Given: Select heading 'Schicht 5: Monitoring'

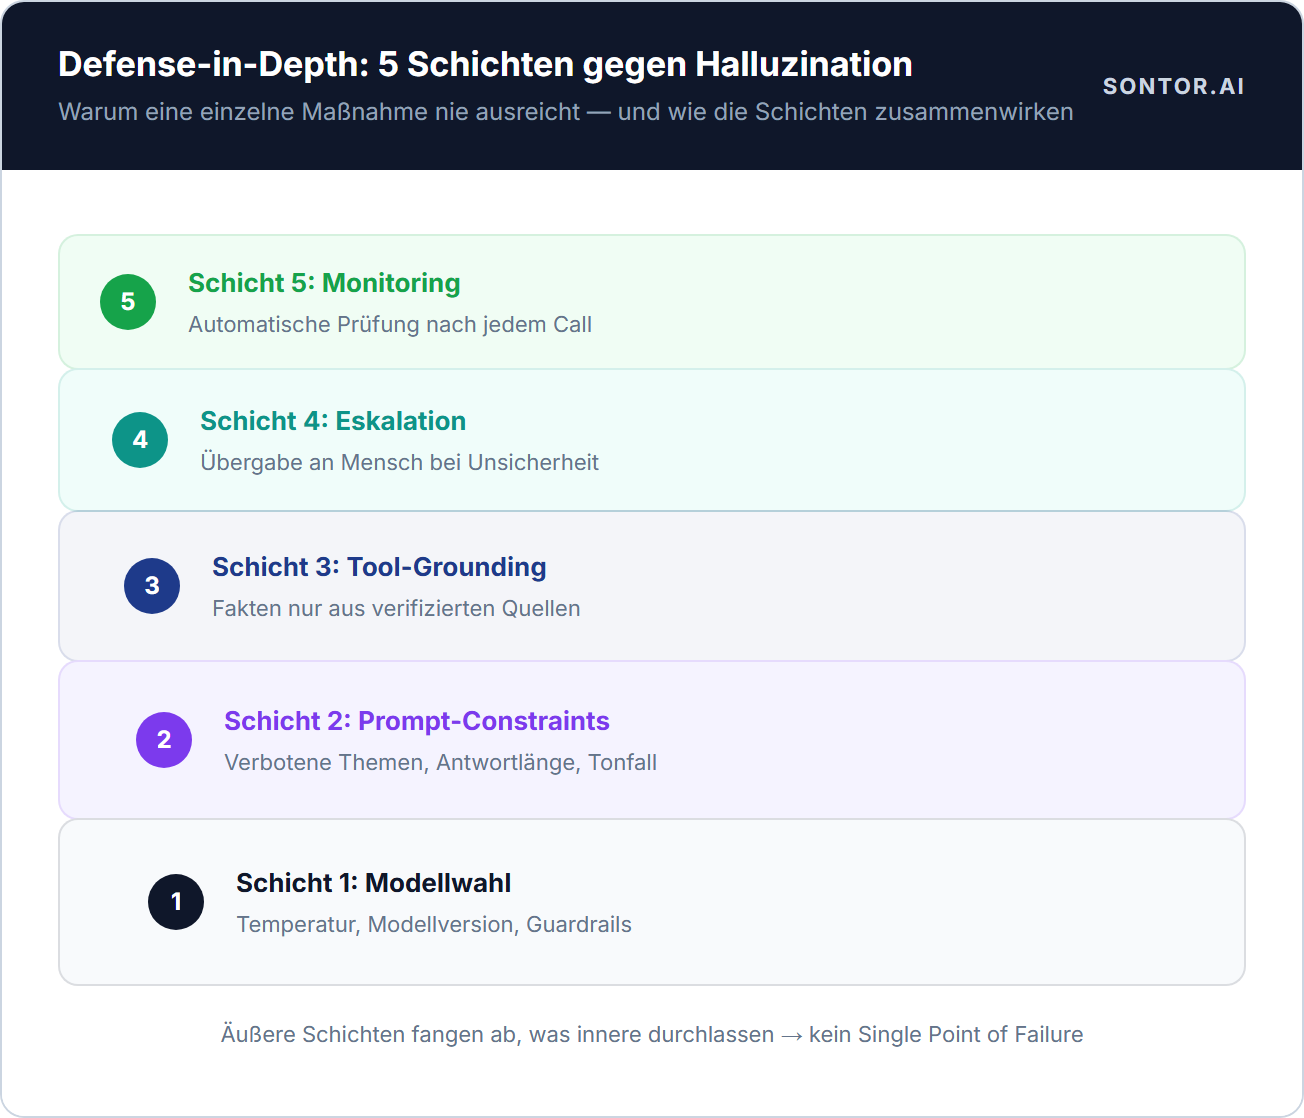Looking at the screenshot, I should click(324, 283).
